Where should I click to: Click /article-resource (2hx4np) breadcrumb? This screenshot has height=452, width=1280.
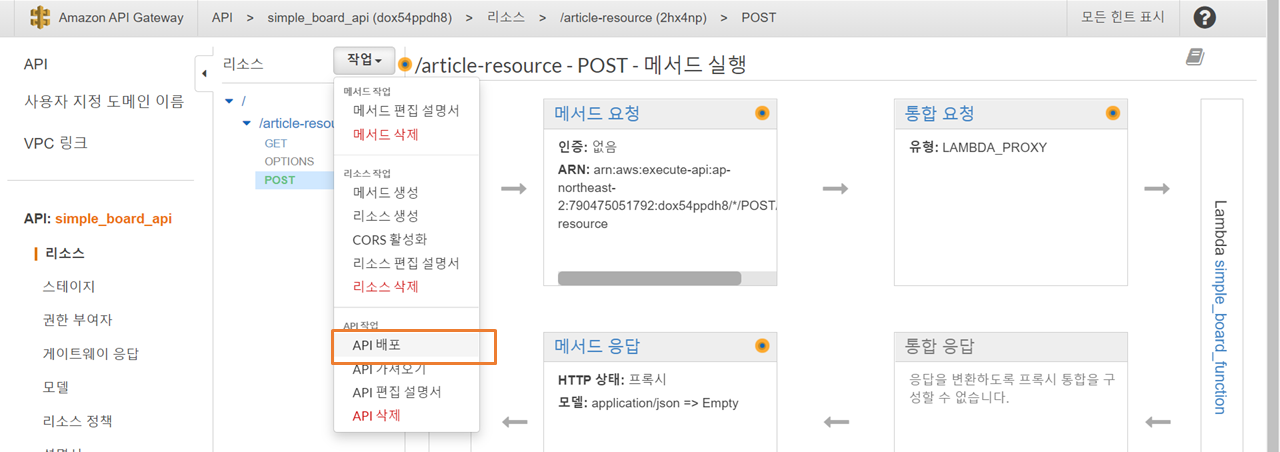tap(632, 18)
